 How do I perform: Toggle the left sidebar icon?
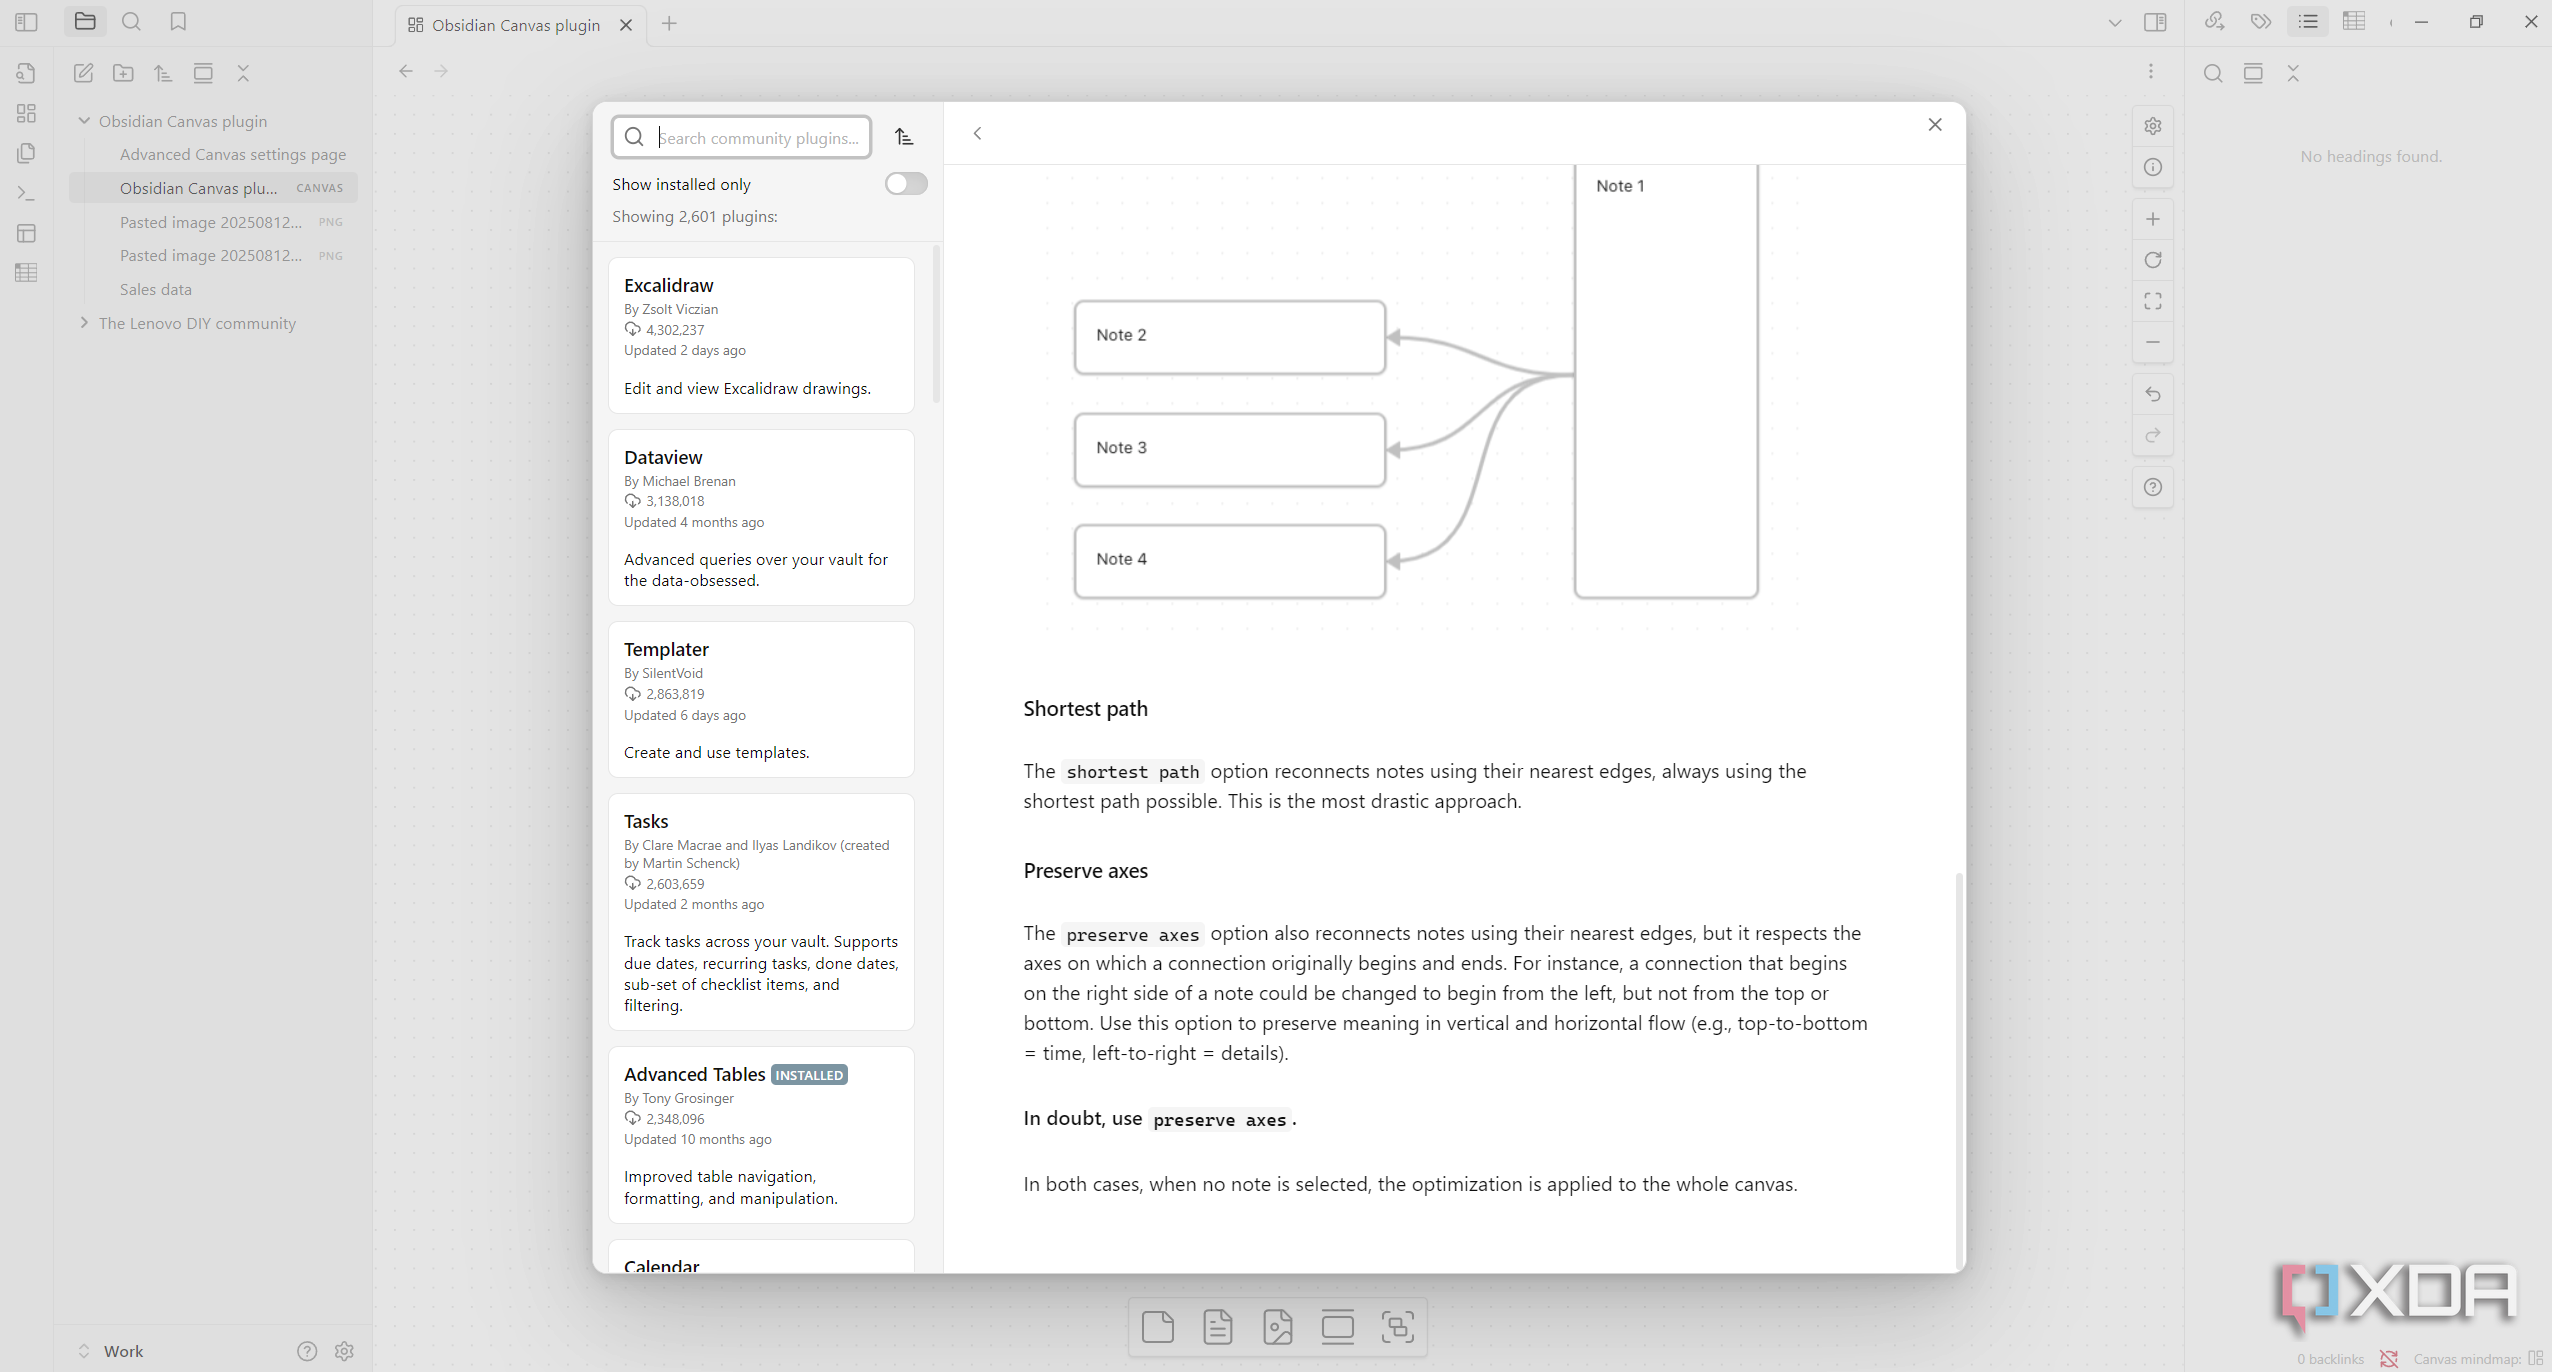27,22
